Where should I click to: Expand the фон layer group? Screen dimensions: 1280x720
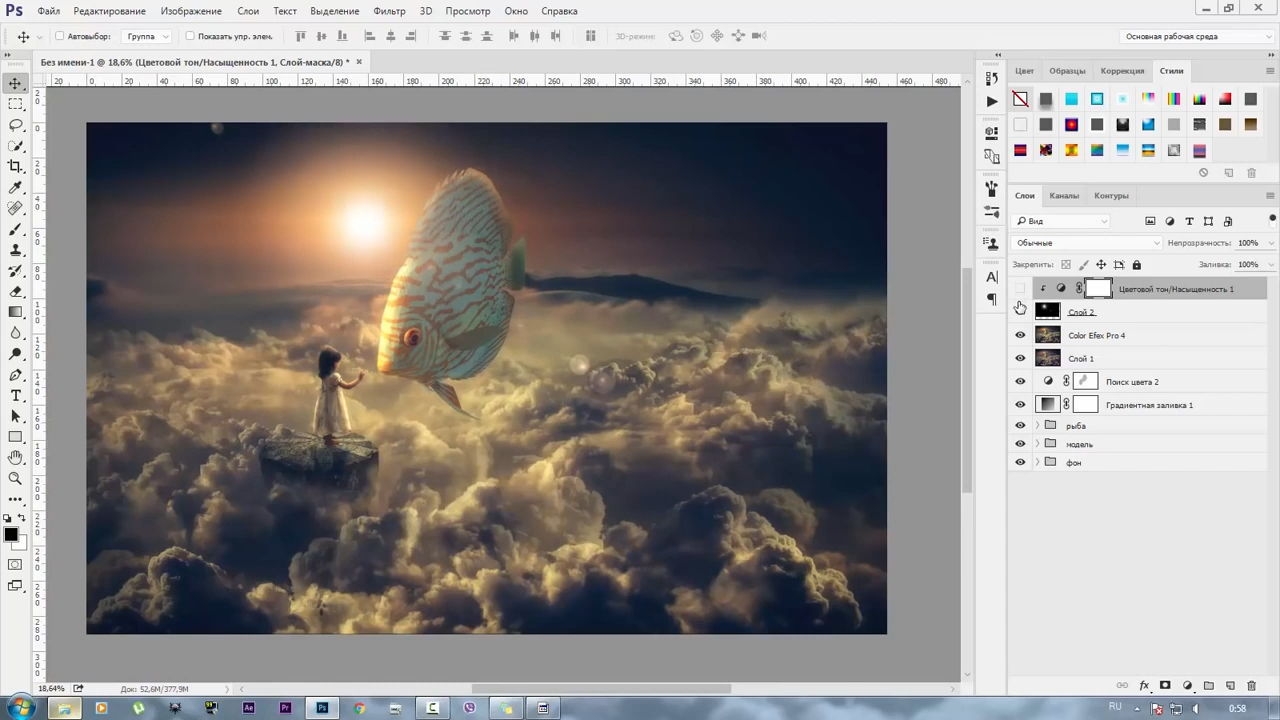click(1037, 462)
